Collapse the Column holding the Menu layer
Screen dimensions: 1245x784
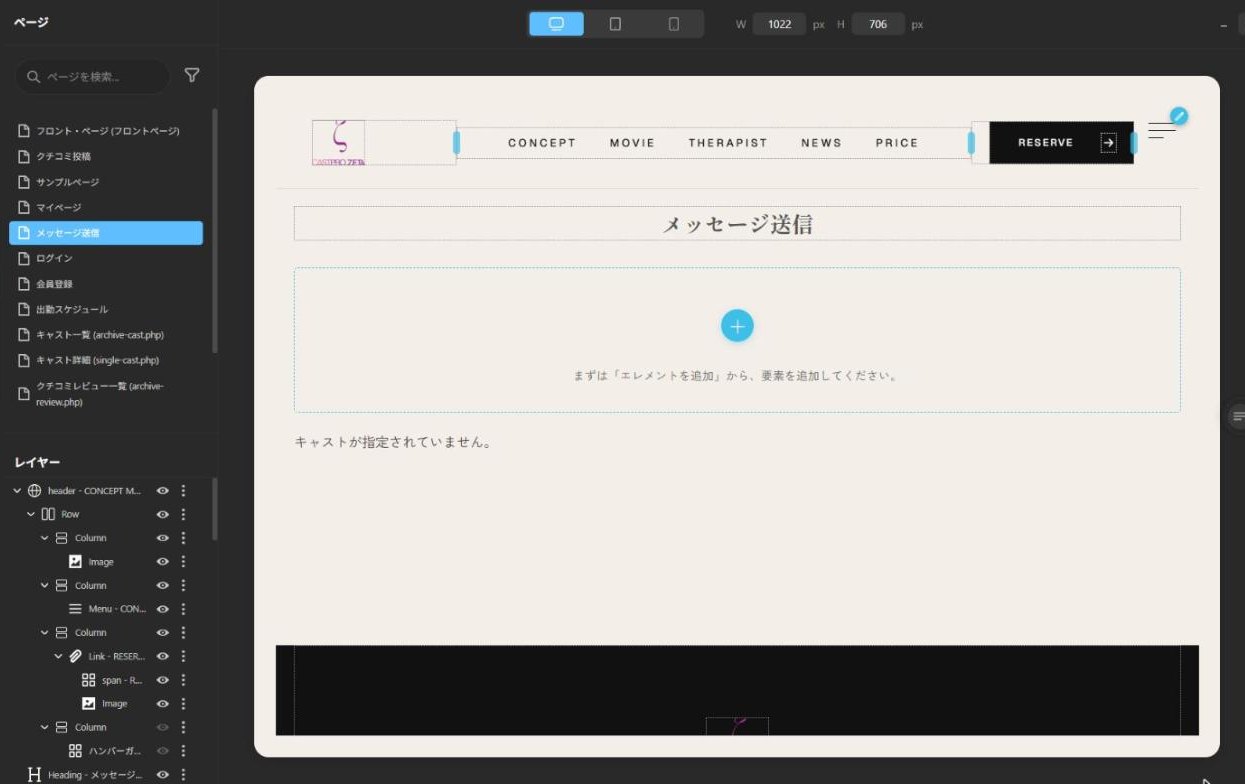(x=44, y=586)
